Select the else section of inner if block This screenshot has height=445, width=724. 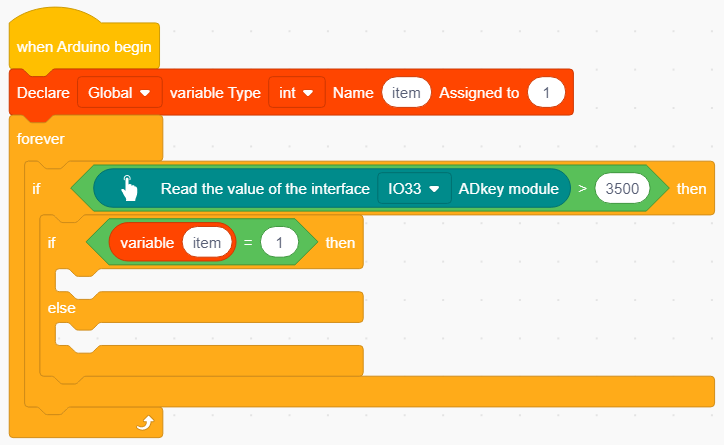tap(61, 308)
